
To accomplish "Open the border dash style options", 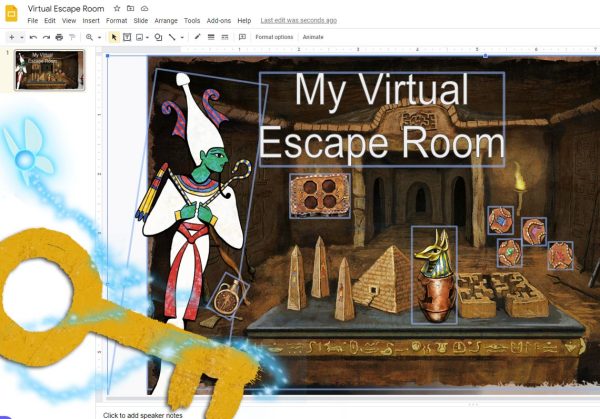I will (225, 37).
